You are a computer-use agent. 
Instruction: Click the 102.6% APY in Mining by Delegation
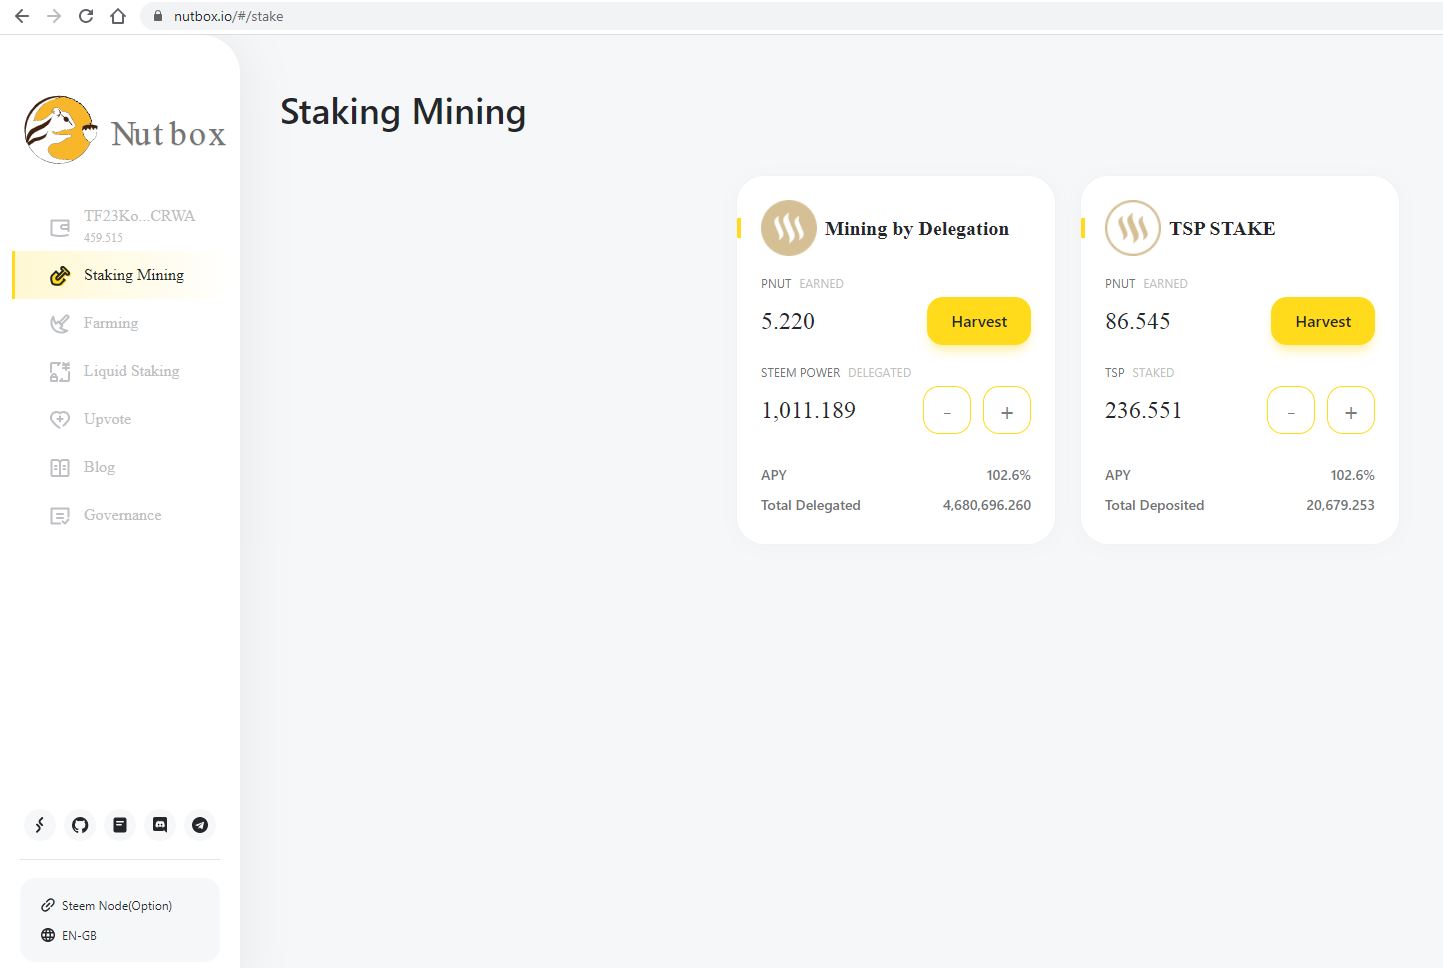click(1009, 475)
